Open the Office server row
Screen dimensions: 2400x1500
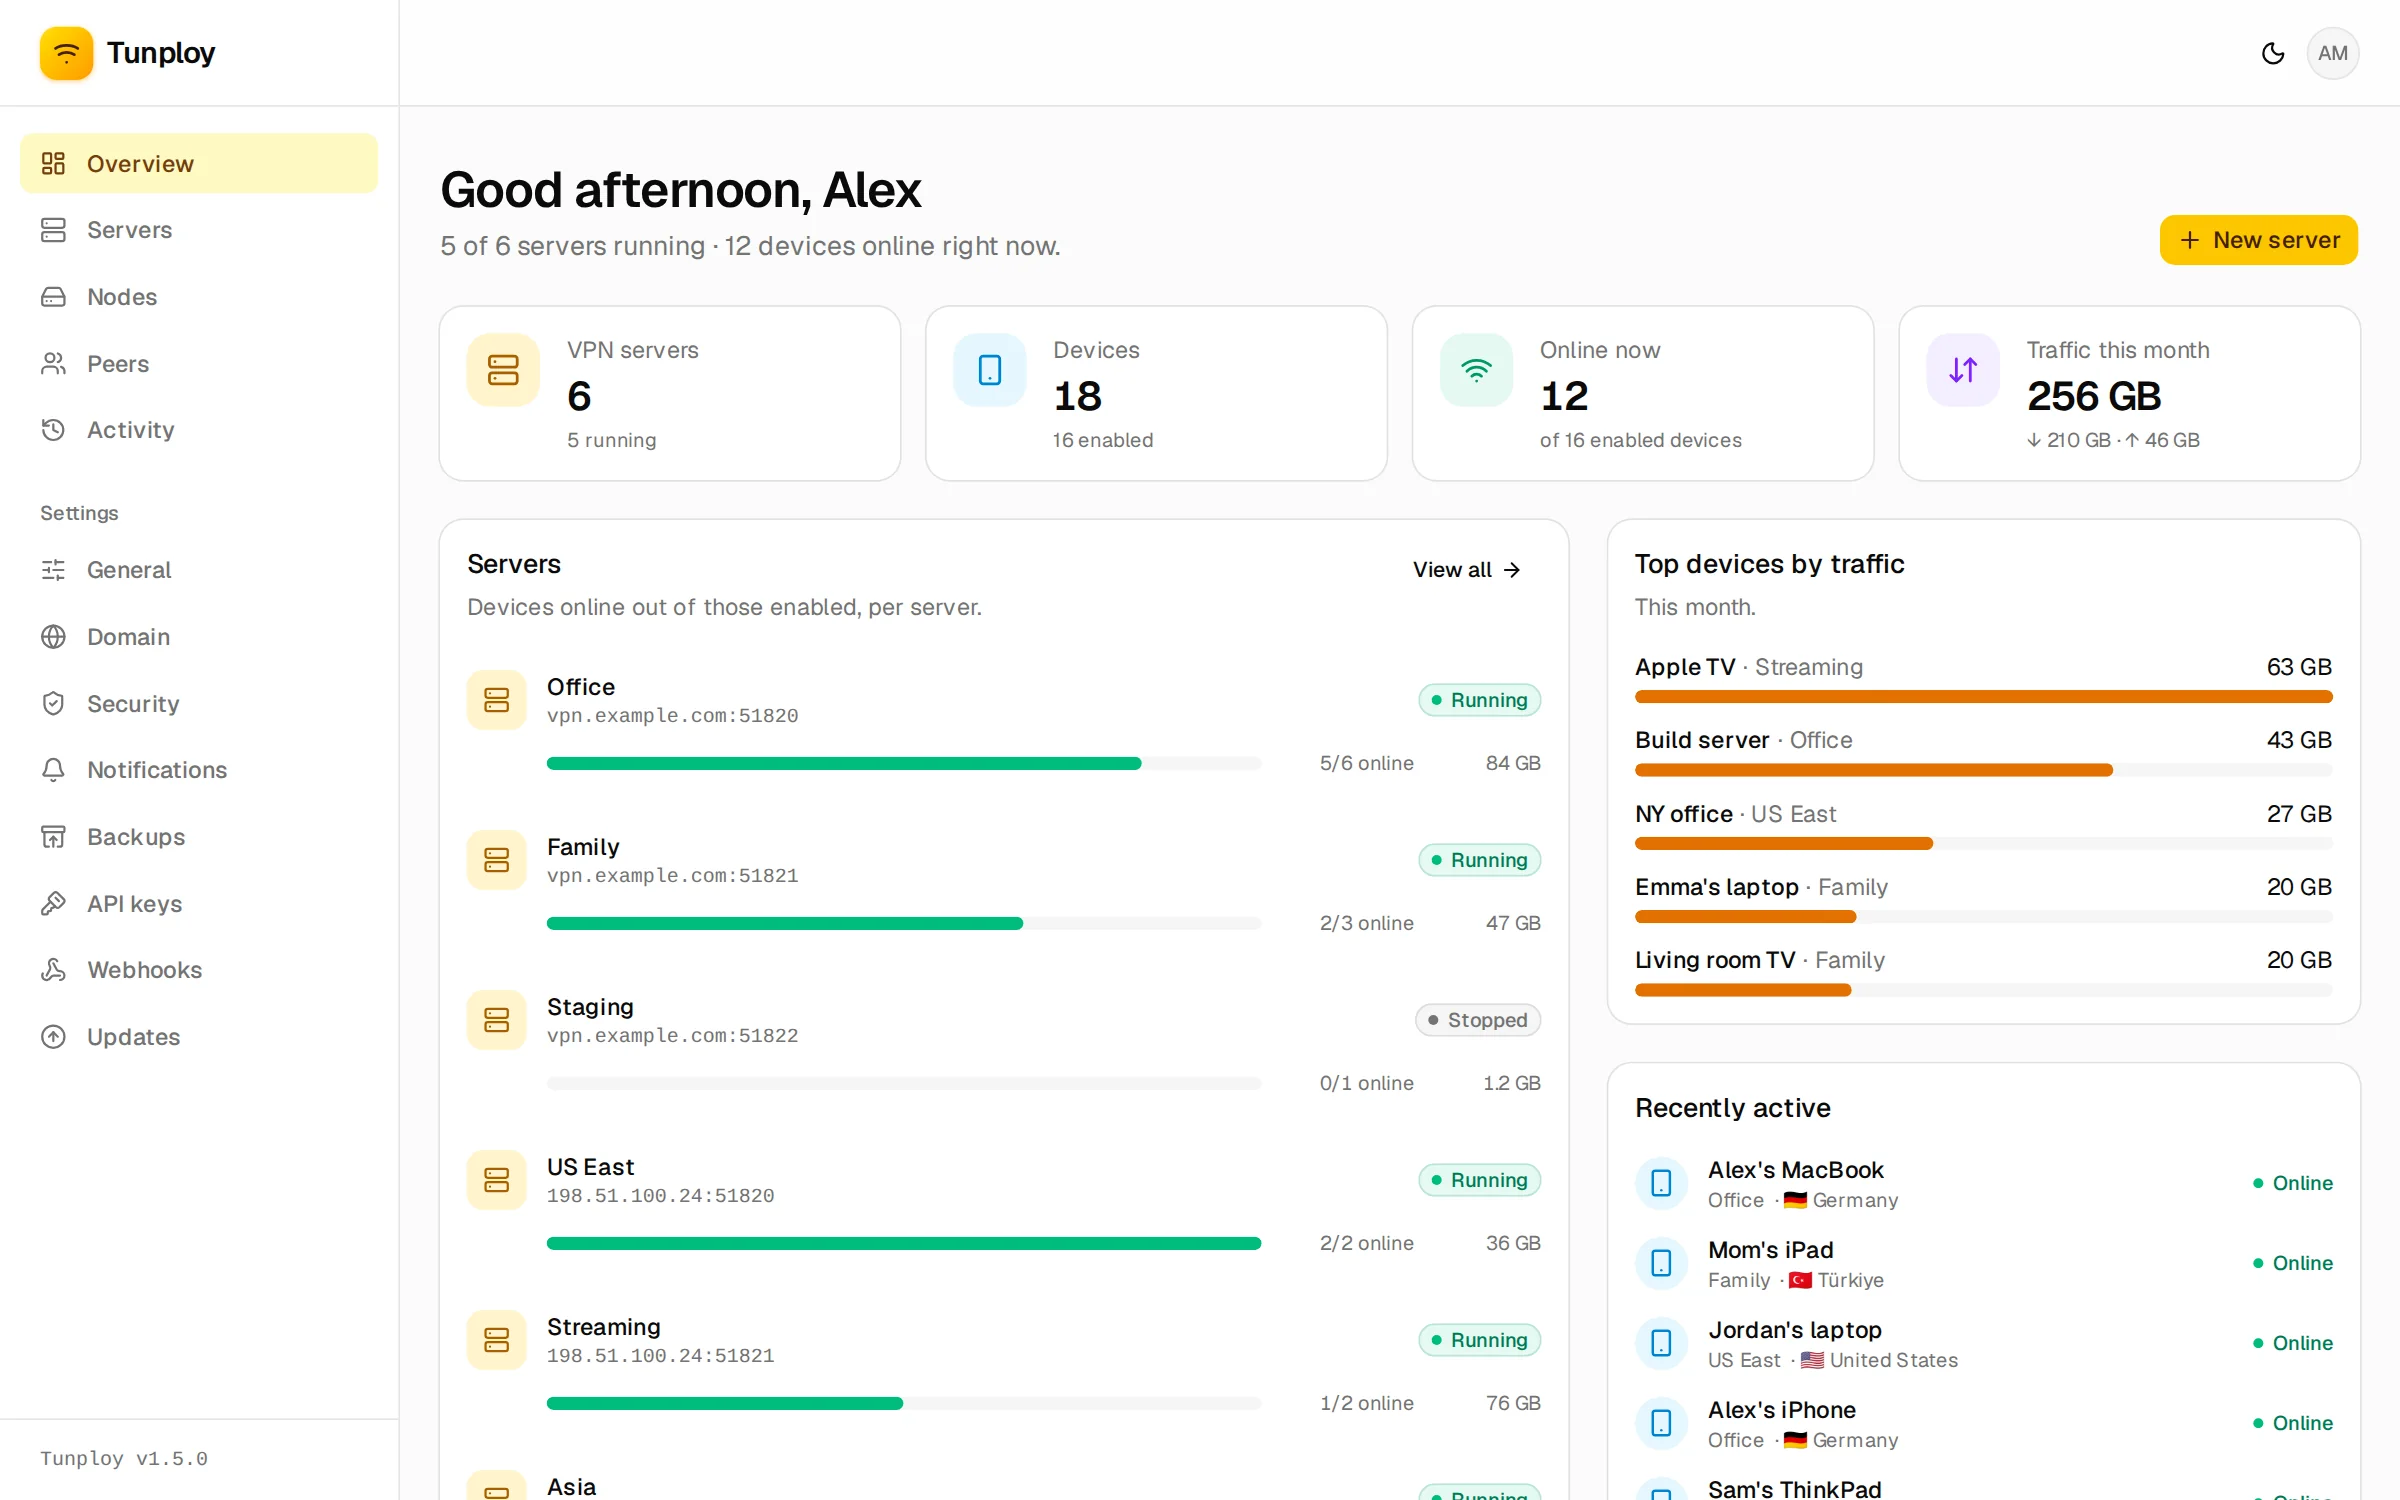tap(1004, 725)
